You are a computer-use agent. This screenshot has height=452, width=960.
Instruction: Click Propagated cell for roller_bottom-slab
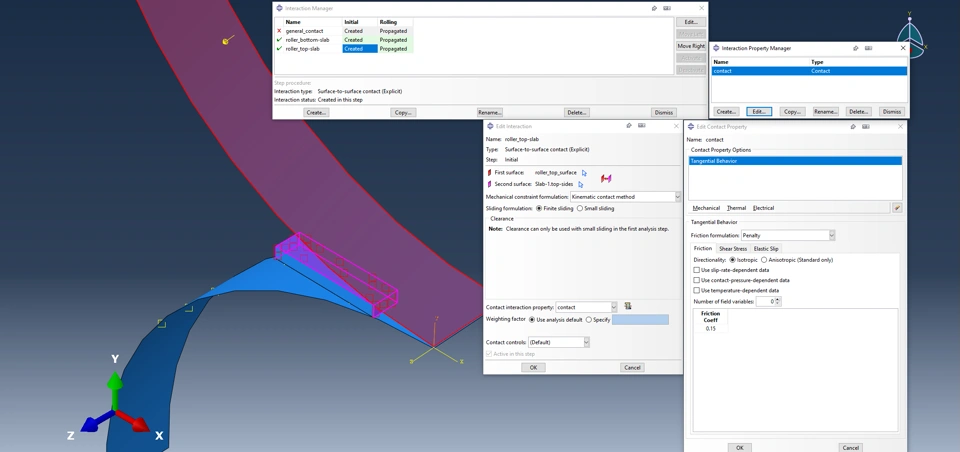coord(395,40)
